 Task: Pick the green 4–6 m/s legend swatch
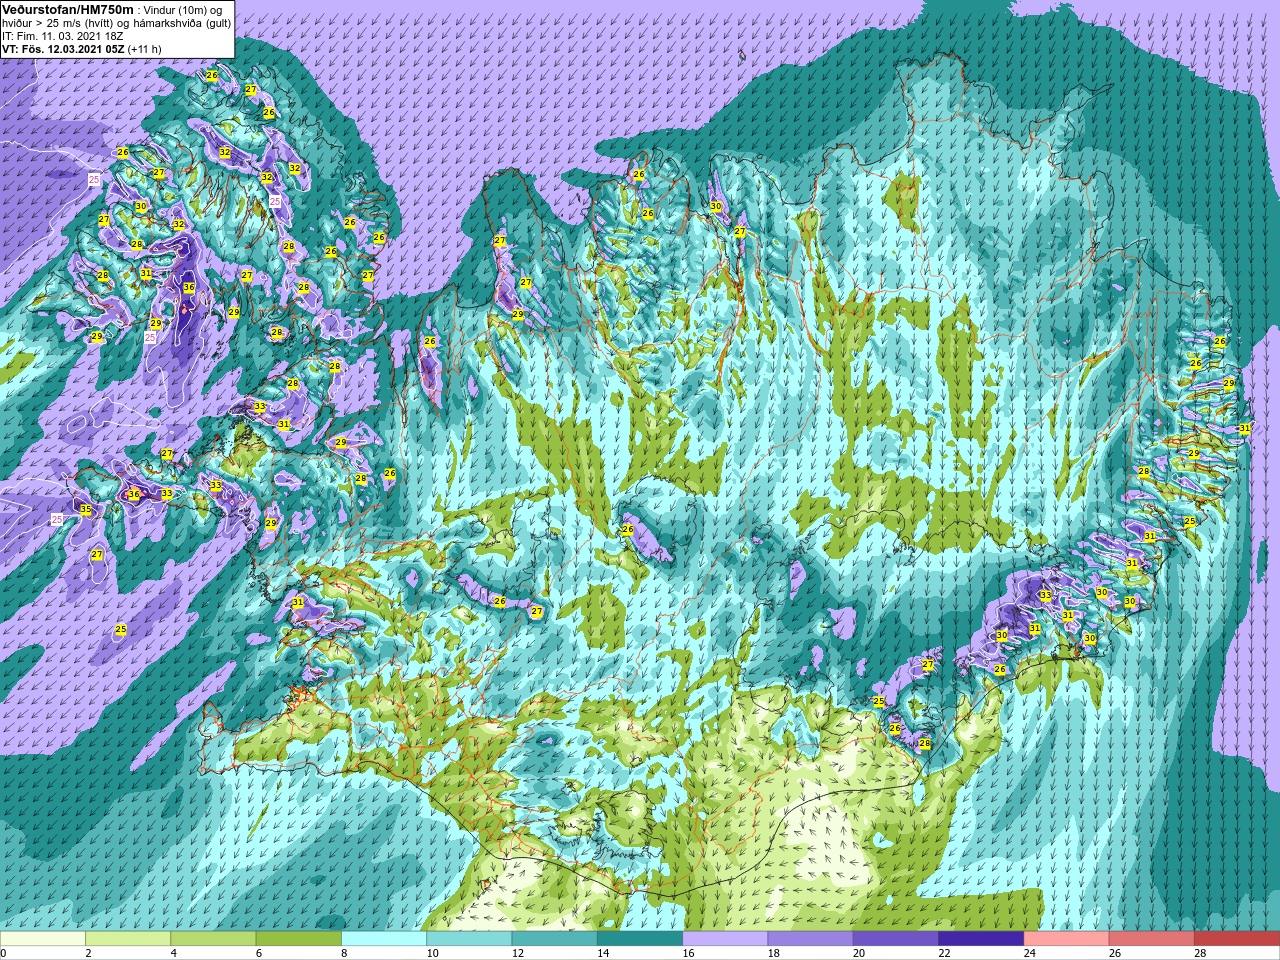pyautogui.click(x=213, y=939)
